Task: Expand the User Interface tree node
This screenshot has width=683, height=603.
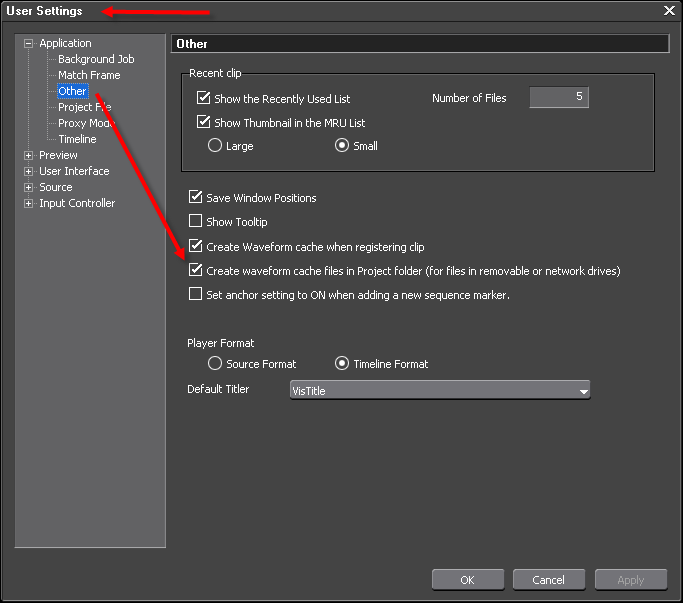Action: (x=29, y=171)
